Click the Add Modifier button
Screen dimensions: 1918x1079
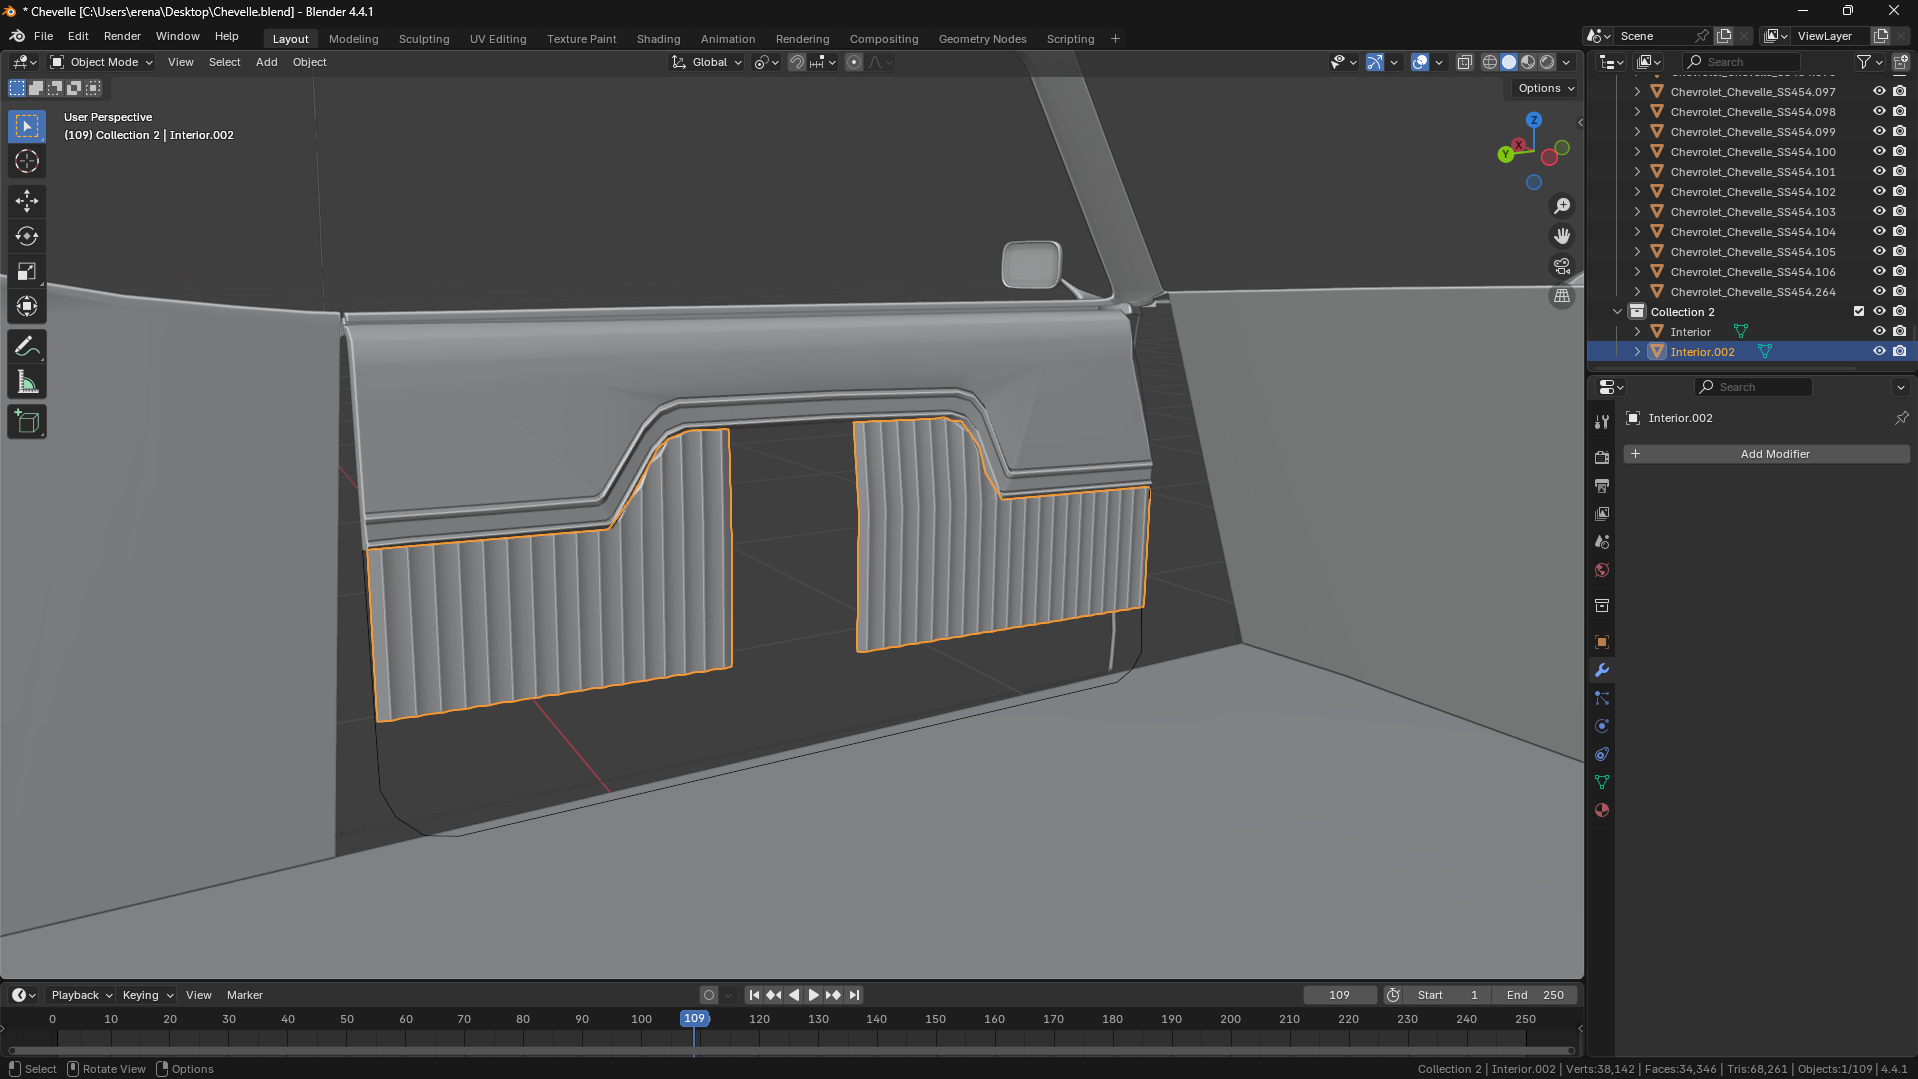click(x=1766, y=454)
